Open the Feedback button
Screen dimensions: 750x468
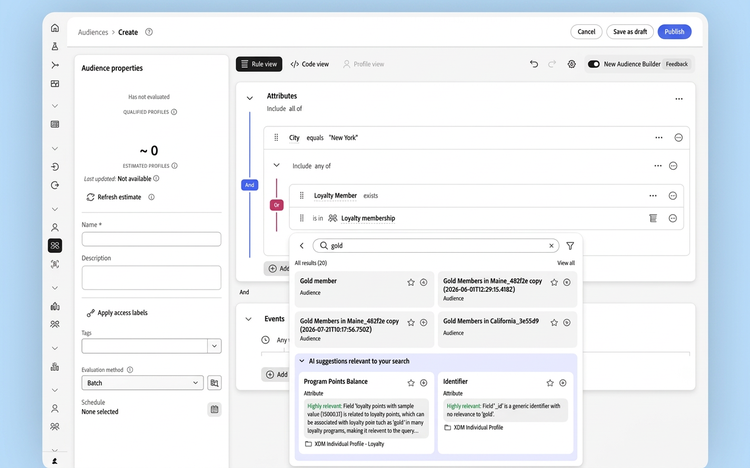(x=677, y=64)
